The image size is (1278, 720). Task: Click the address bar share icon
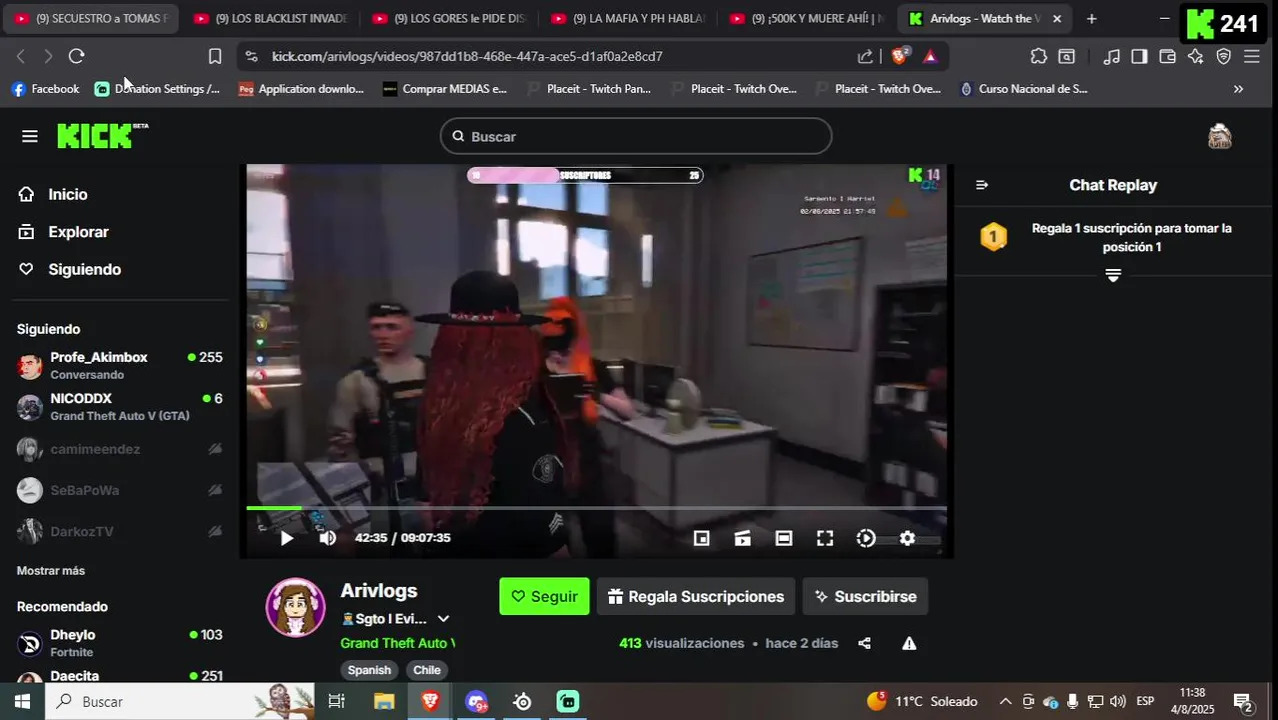click(865, 56)
